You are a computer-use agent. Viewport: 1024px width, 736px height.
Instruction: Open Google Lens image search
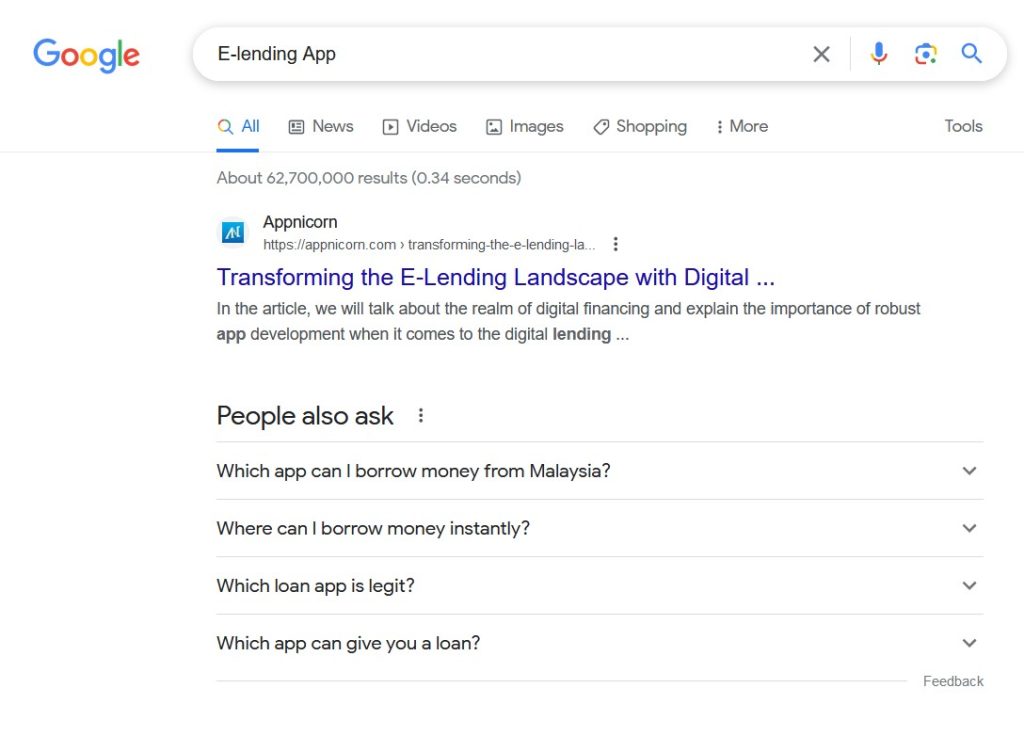coord(925,54)
